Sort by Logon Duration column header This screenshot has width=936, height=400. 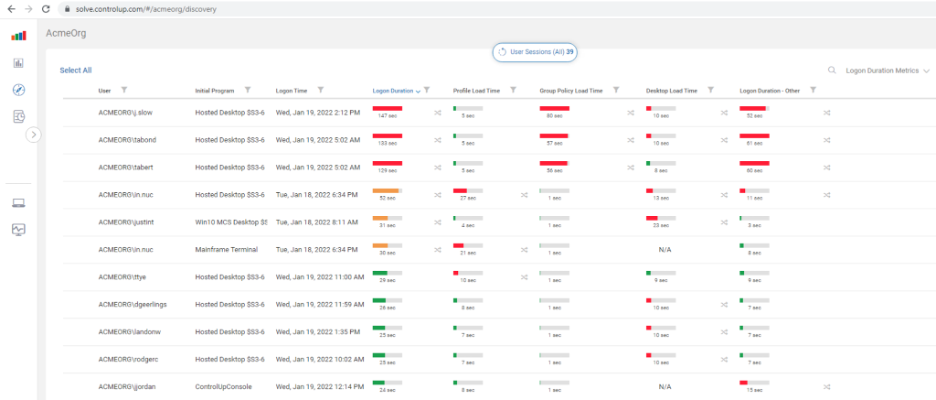click(x=396, y=91)
